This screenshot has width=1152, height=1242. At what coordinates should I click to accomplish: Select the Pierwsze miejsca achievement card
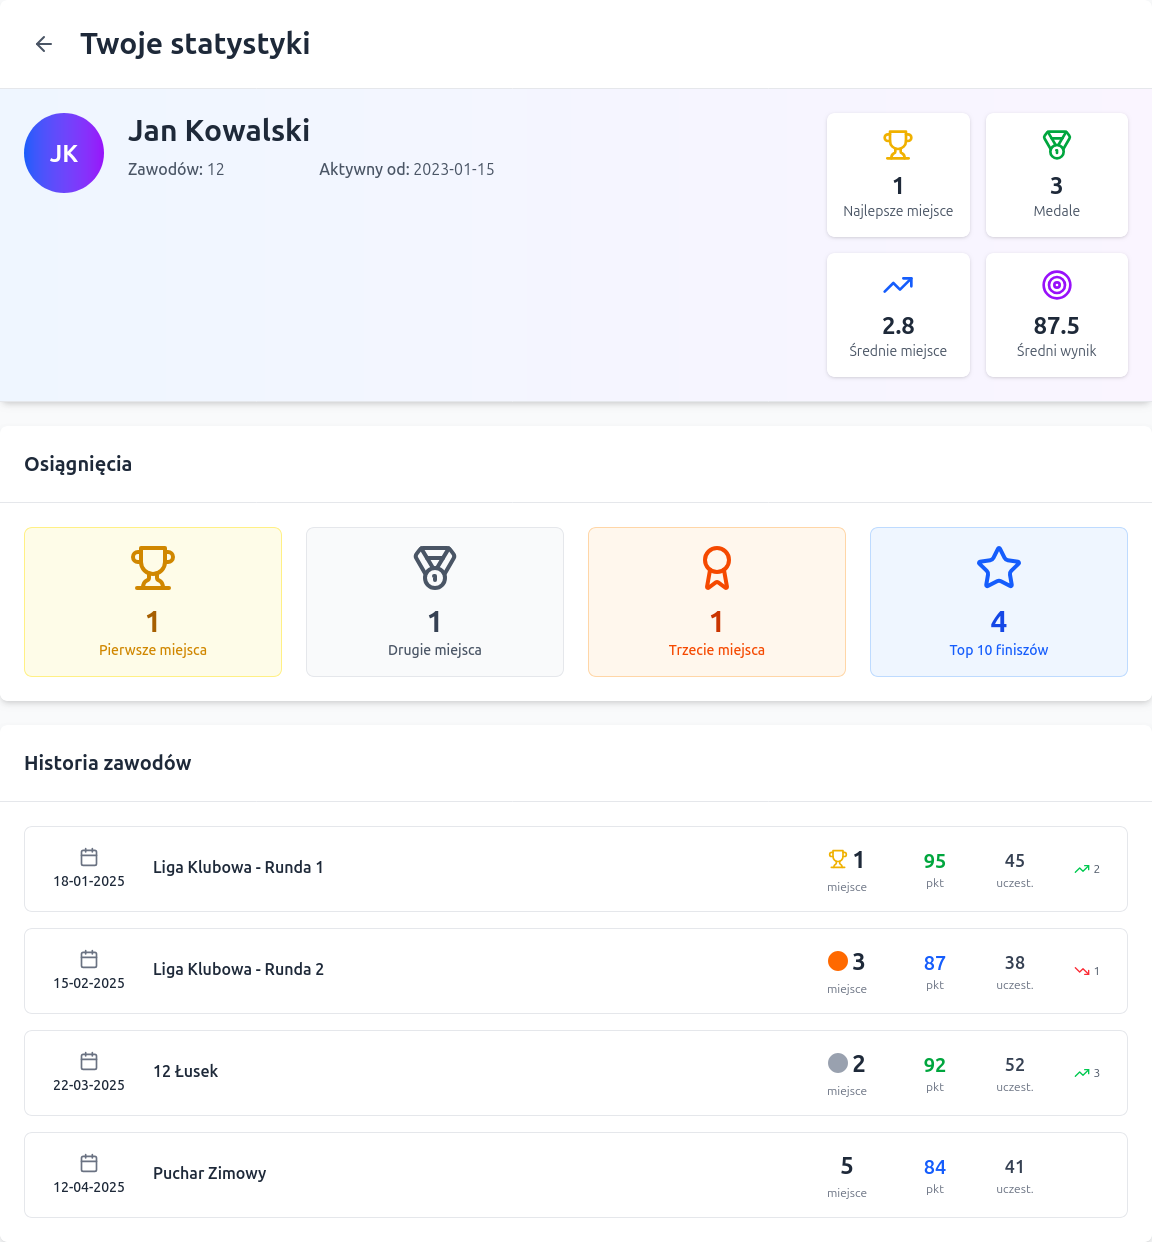click(153, 602)
